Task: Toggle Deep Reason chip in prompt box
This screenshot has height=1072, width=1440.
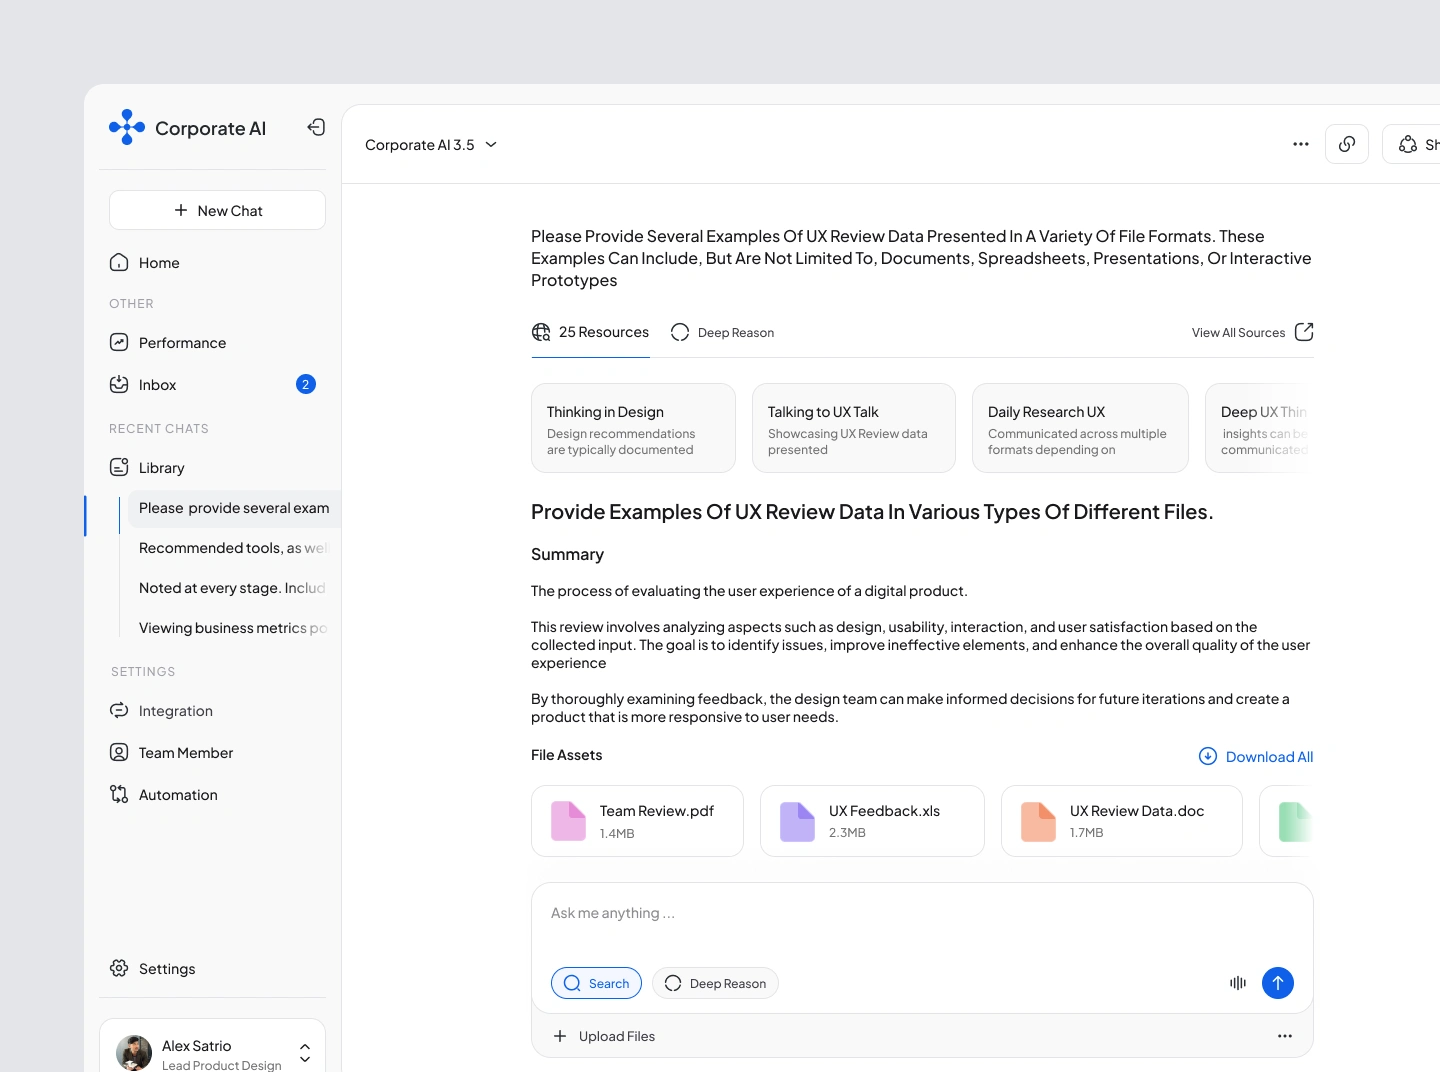Action: 715,983
